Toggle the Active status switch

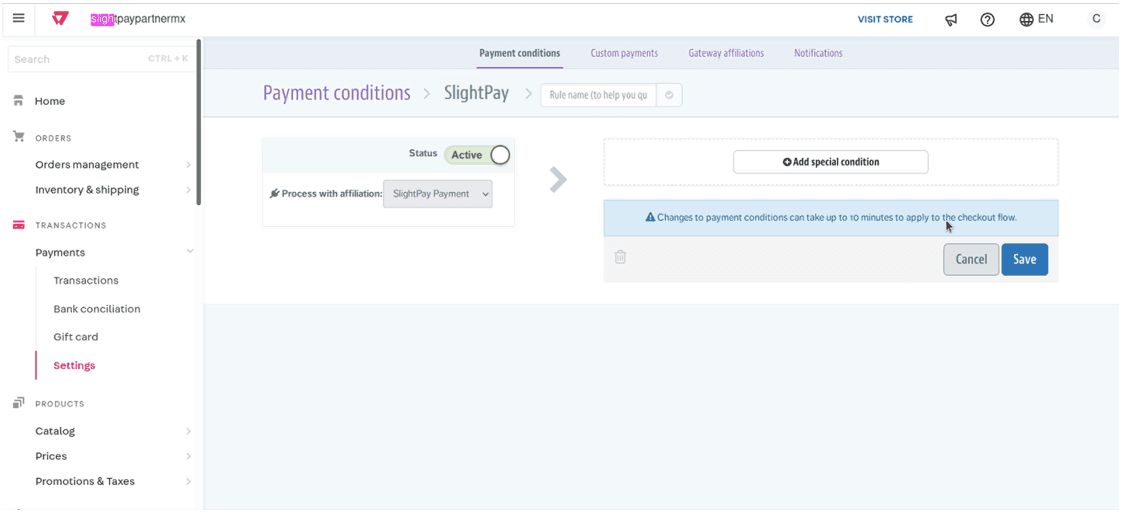coord(478,155)
